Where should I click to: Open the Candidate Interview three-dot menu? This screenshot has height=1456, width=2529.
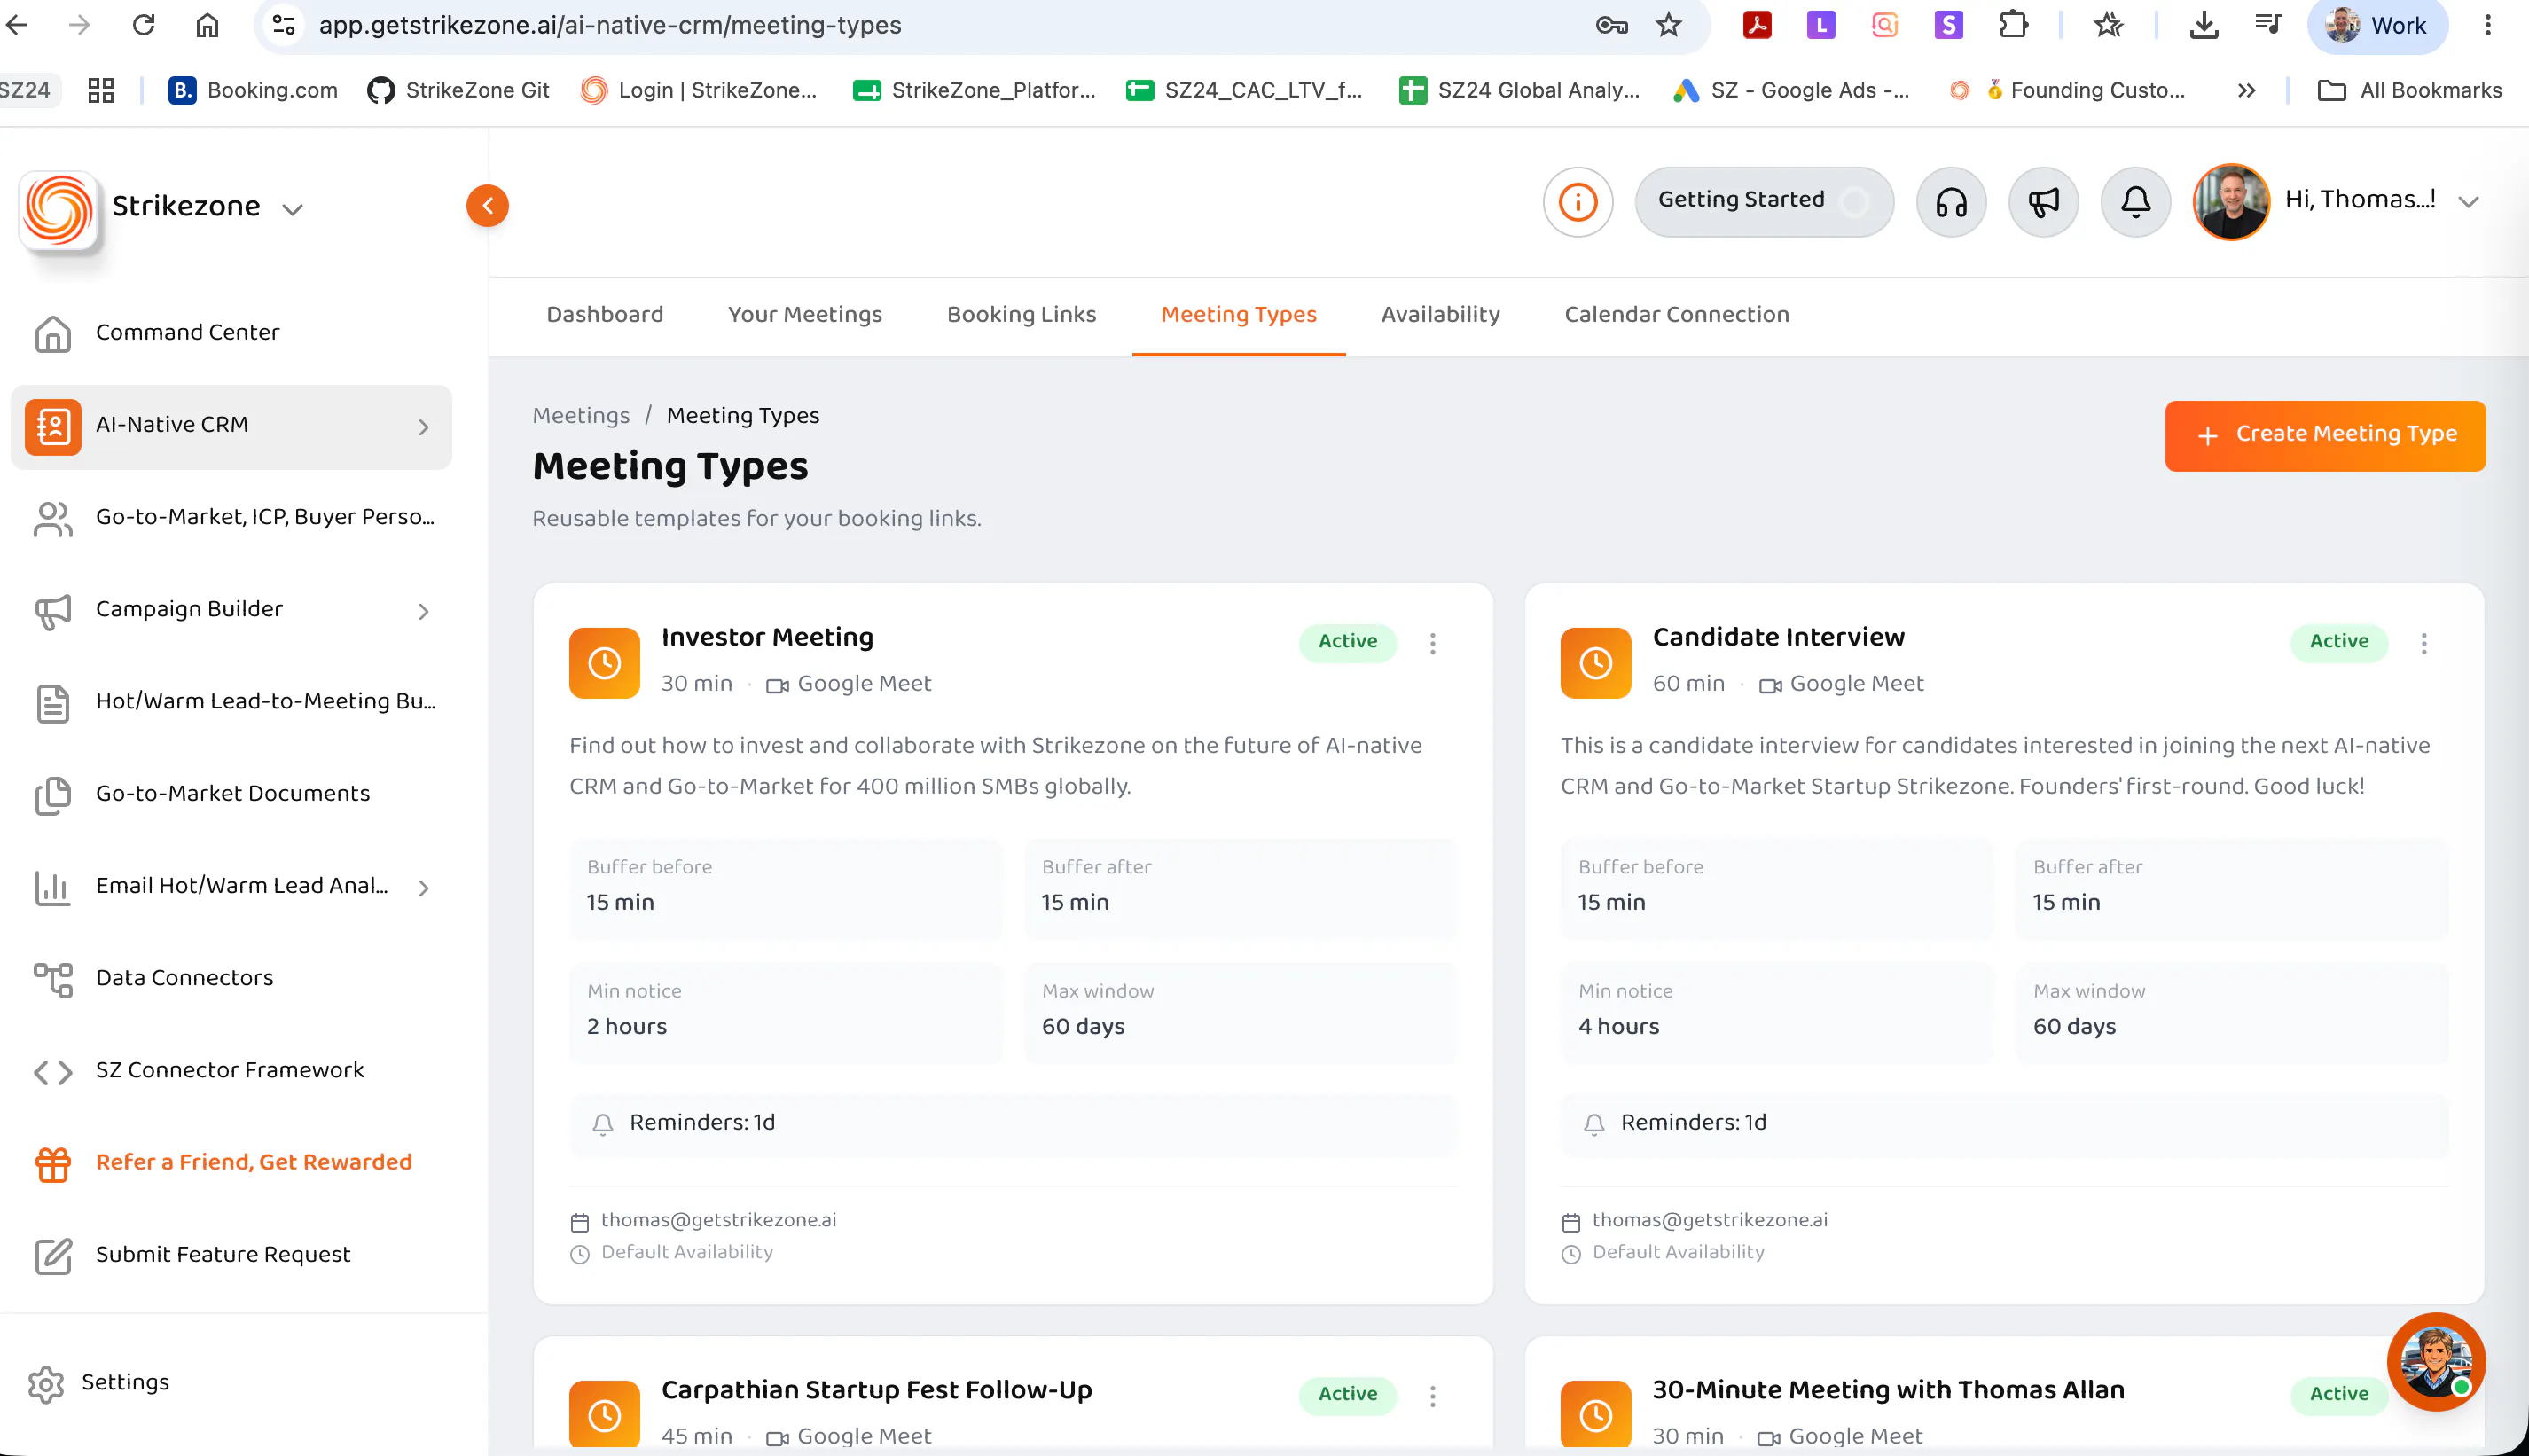pos(2423,643)
